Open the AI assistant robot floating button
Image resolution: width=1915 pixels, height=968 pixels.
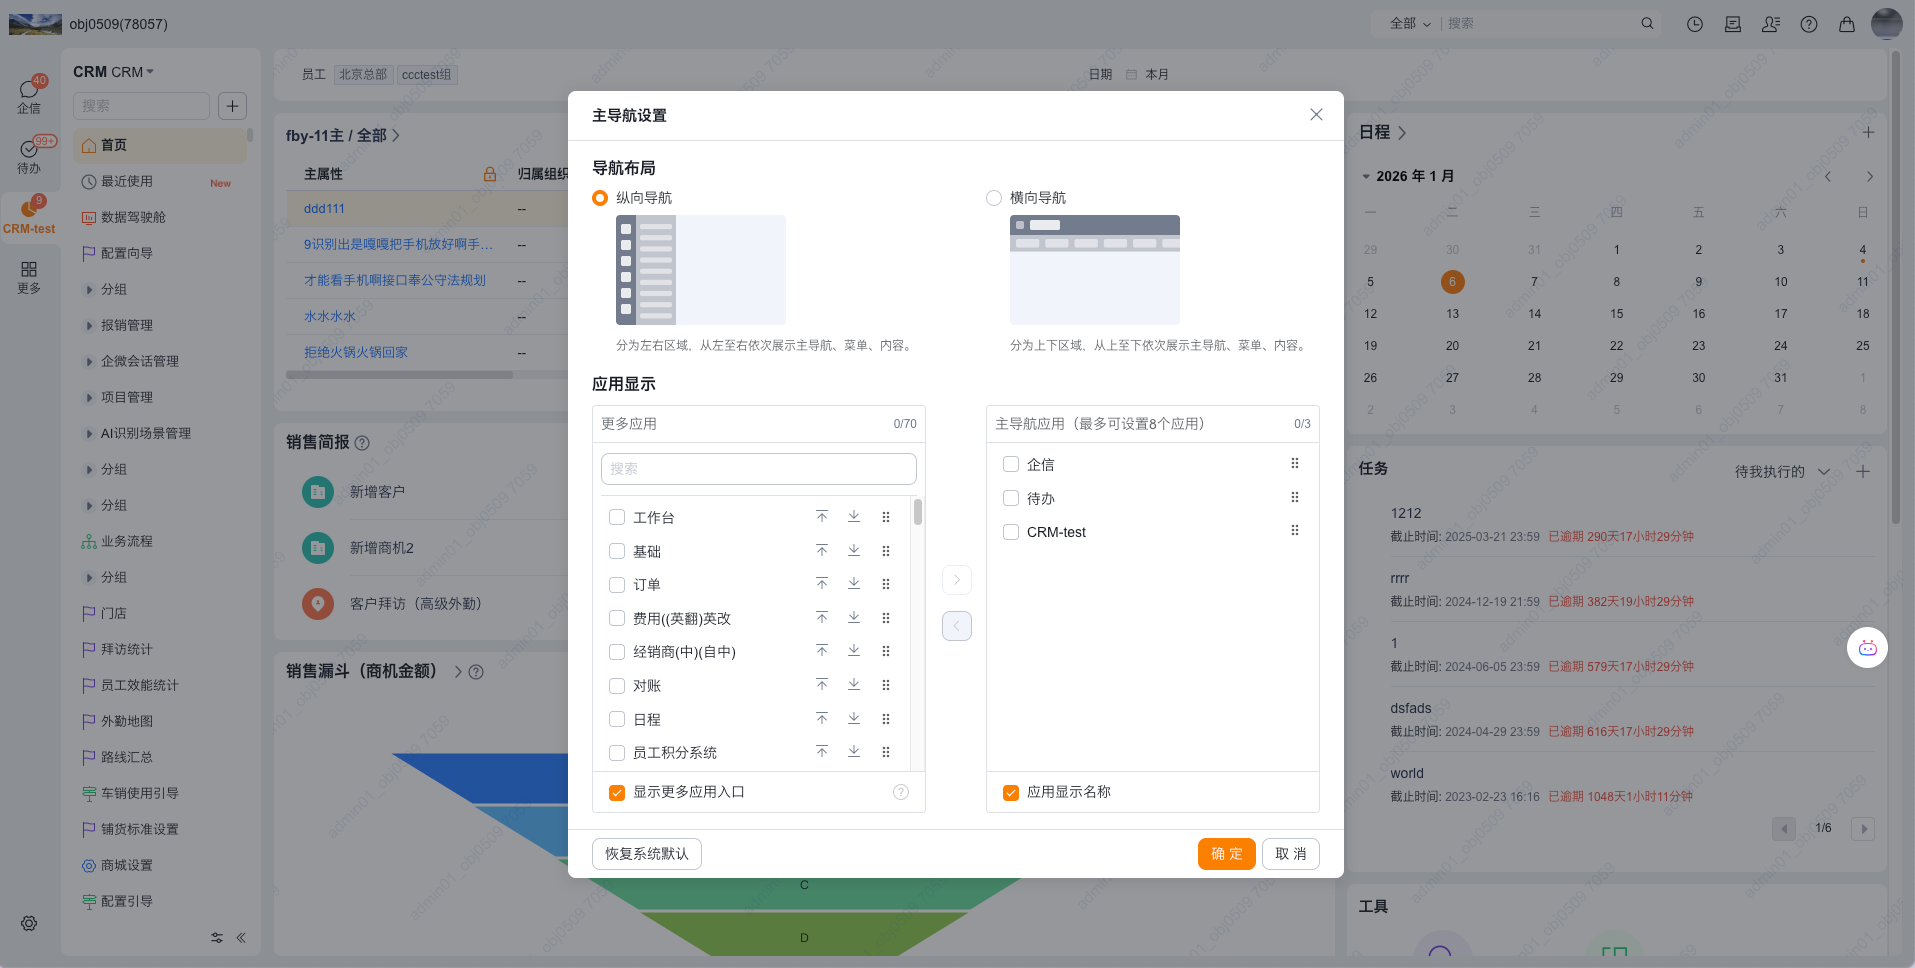(x=1867, y=648)
